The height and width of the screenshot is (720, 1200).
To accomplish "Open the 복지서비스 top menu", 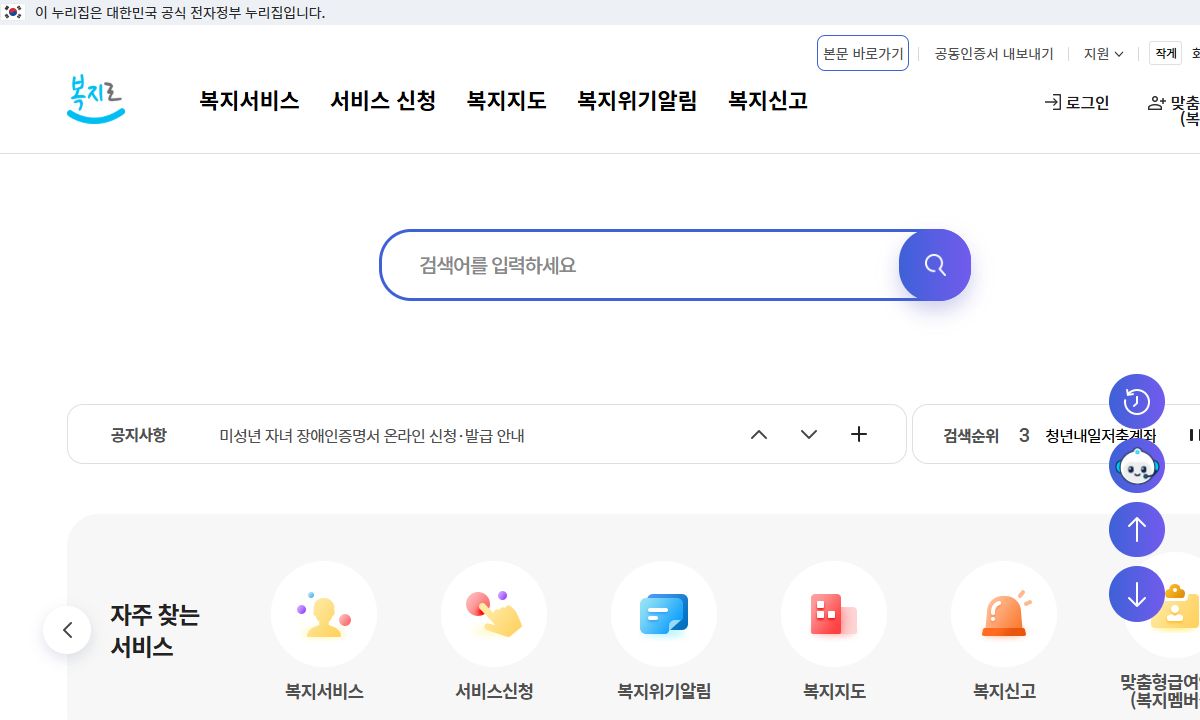I will coord(249,101).
